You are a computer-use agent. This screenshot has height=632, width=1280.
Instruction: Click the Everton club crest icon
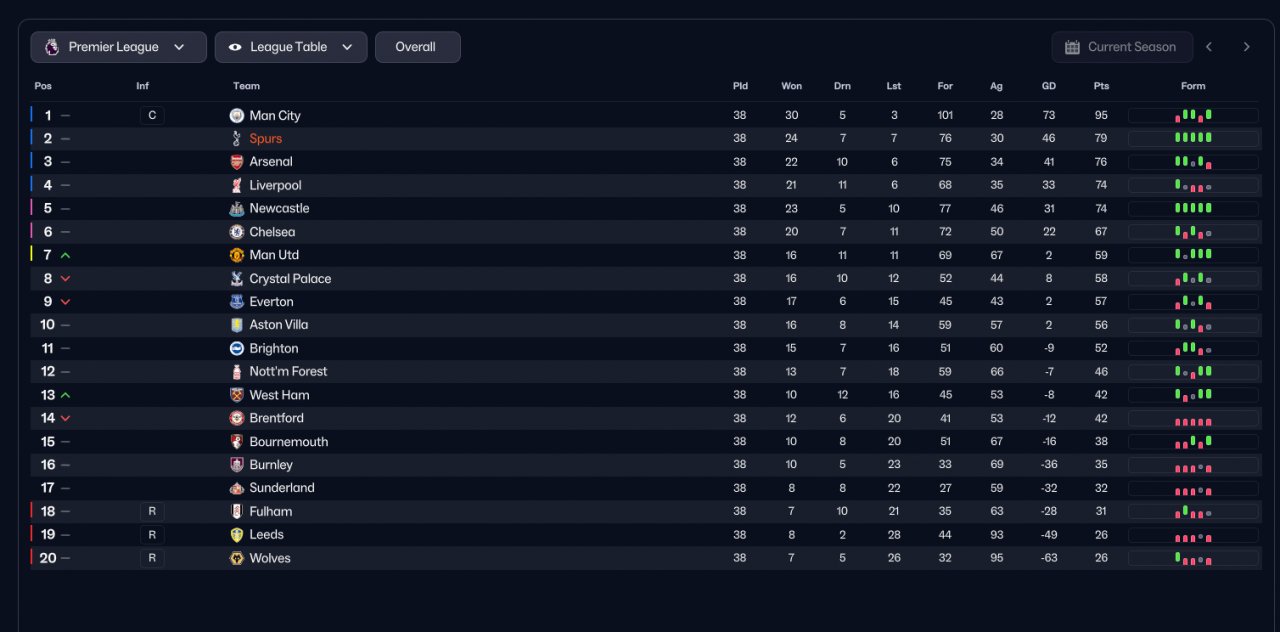(237, 302)
